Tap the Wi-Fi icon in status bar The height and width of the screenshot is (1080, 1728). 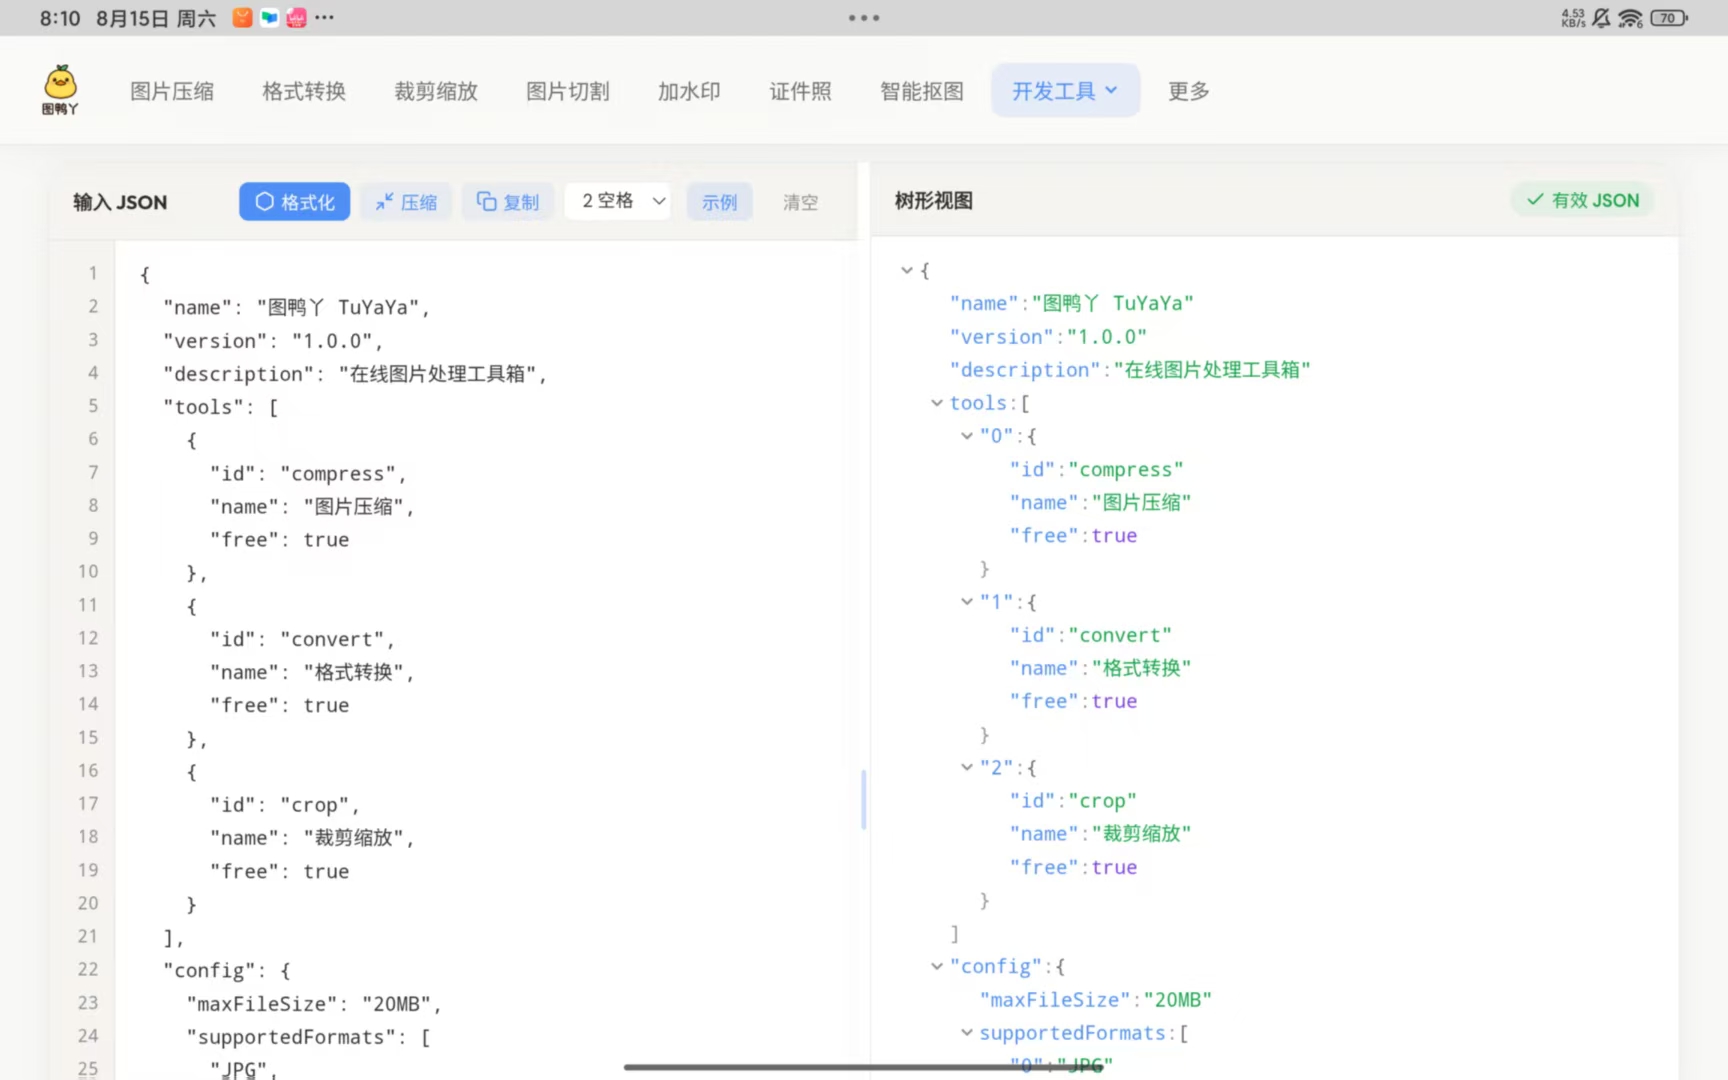coord(1630,18)
